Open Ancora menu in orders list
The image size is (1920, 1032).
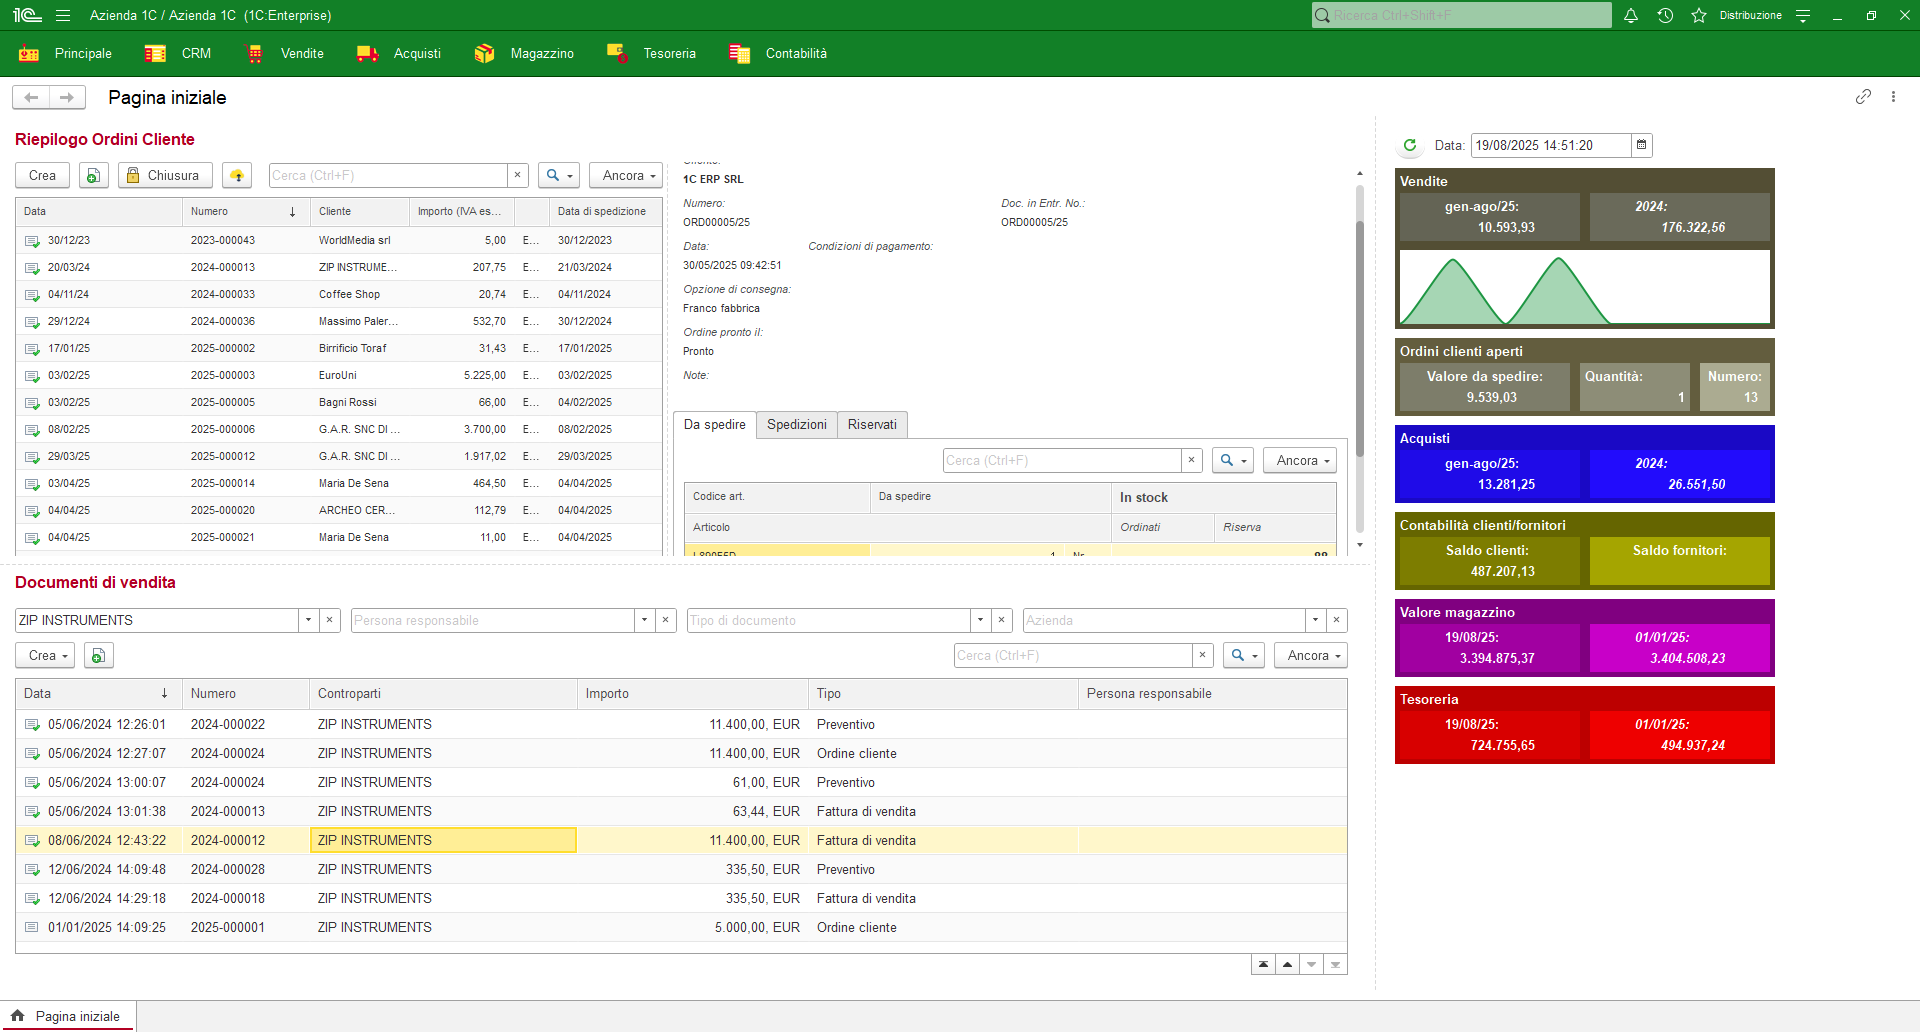click(x=626, y=175)
